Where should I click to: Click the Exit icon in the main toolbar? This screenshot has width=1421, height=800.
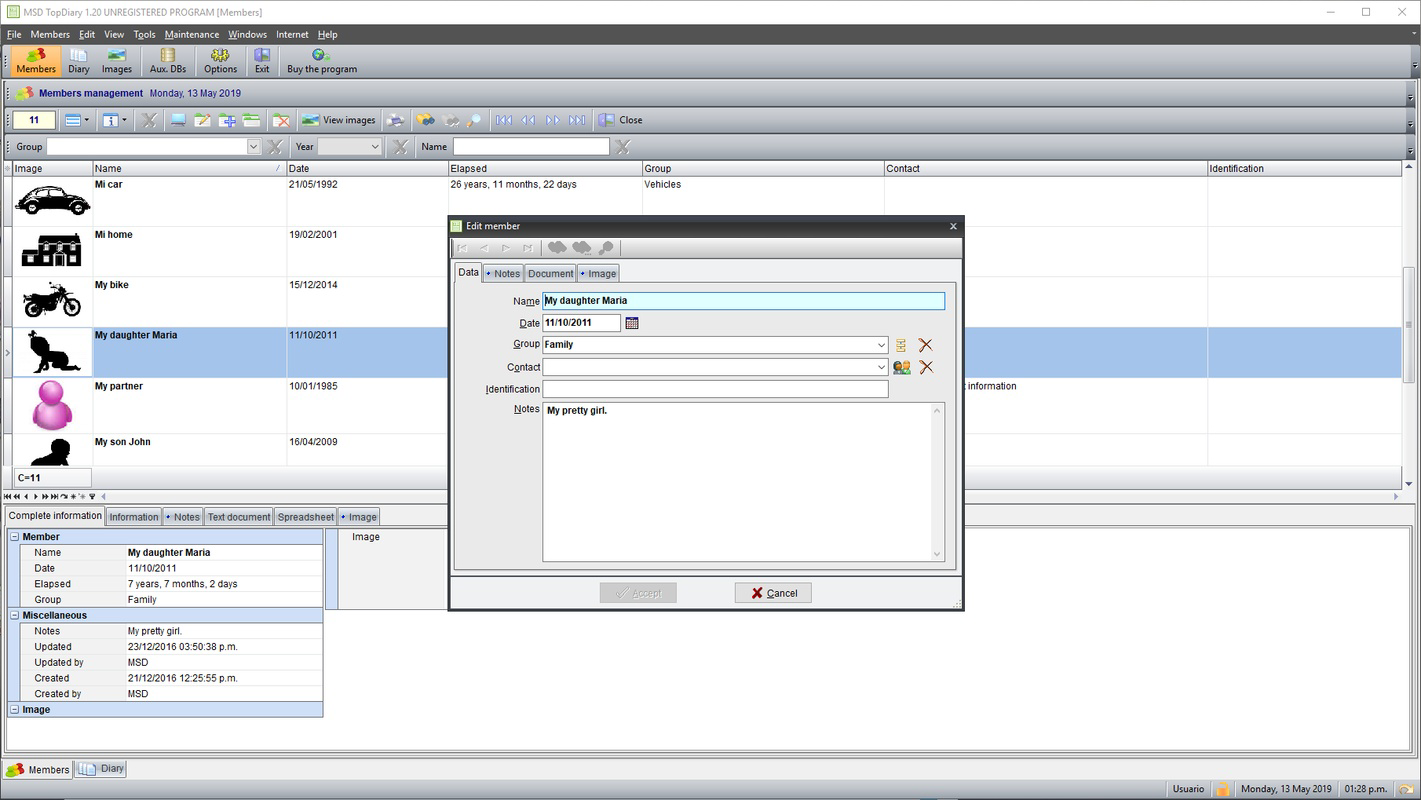point(262,61)
